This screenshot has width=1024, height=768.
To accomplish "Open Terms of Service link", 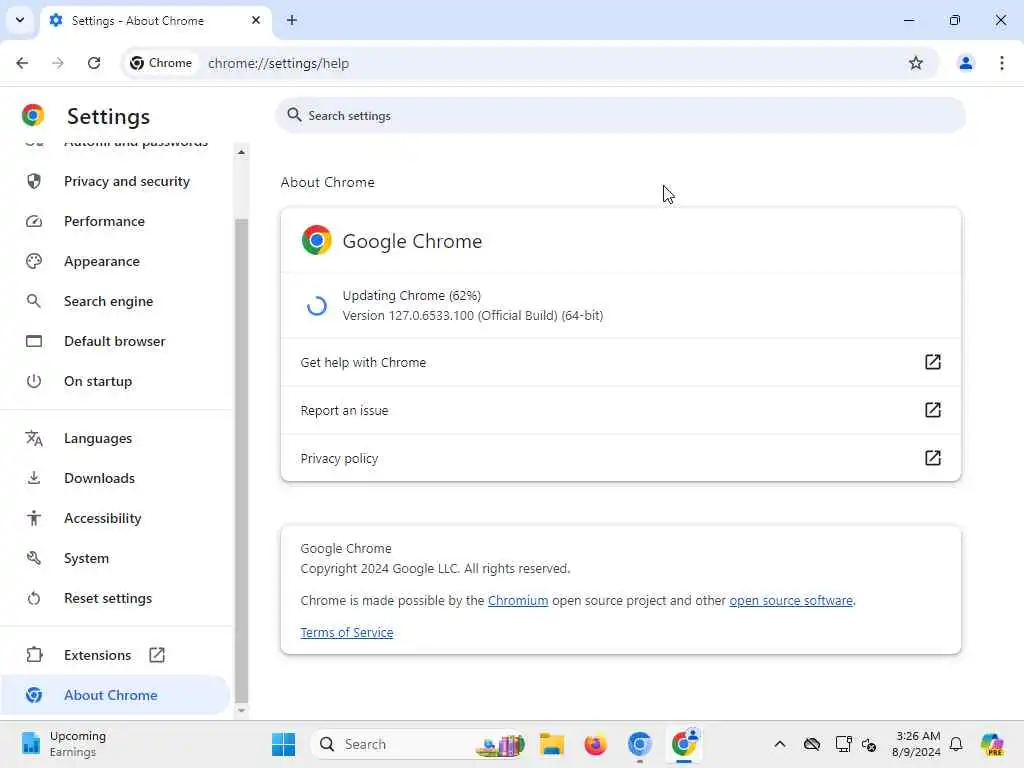I will (347, 633).
